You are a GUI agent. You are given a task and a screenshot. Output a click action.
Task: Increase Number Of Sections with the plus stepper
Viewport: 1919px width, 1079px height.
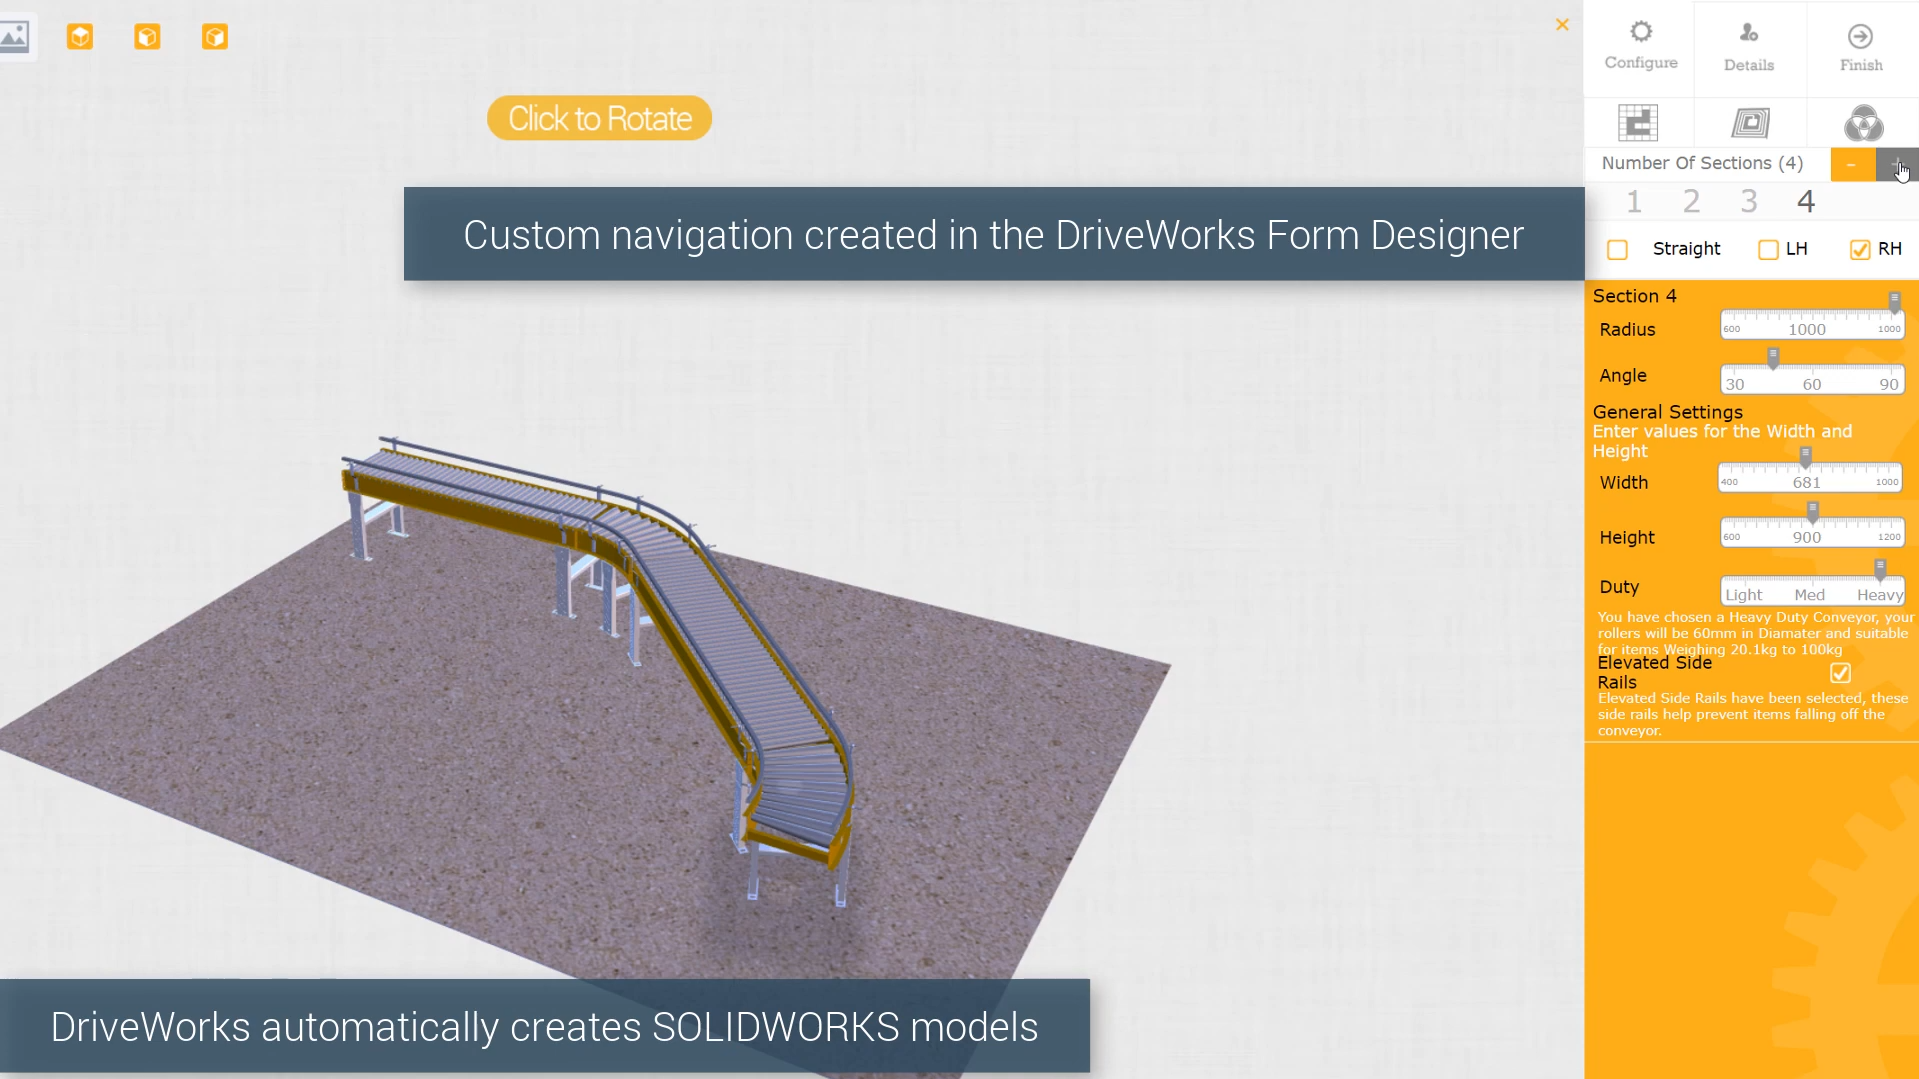coord(1898,164)
